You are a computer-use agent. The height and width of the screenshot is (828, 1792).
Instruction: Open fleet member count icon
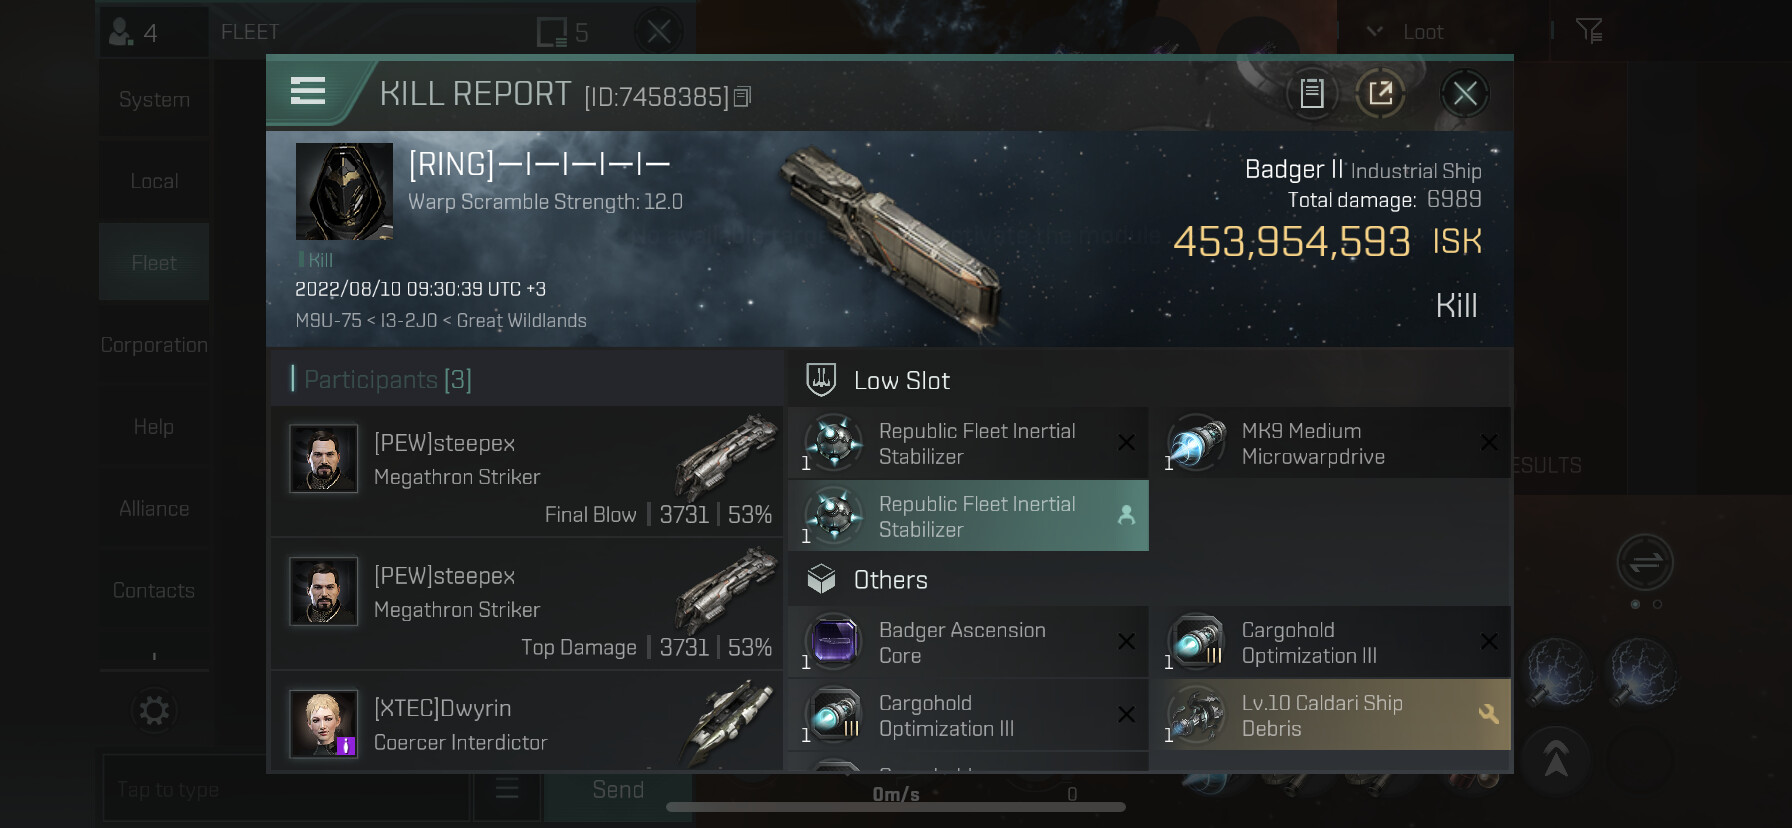(134, 33)
